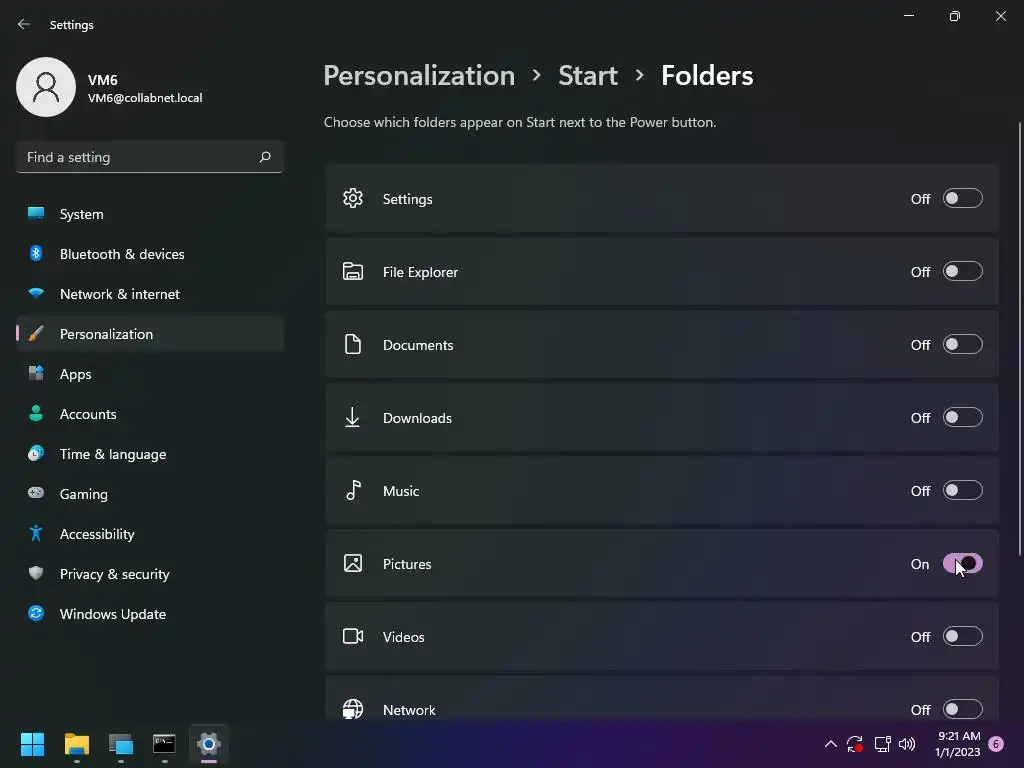The image size is (1024, 768).
Task: Open Time & language settings
Action: pyautogui.click(x=150, y=454)
